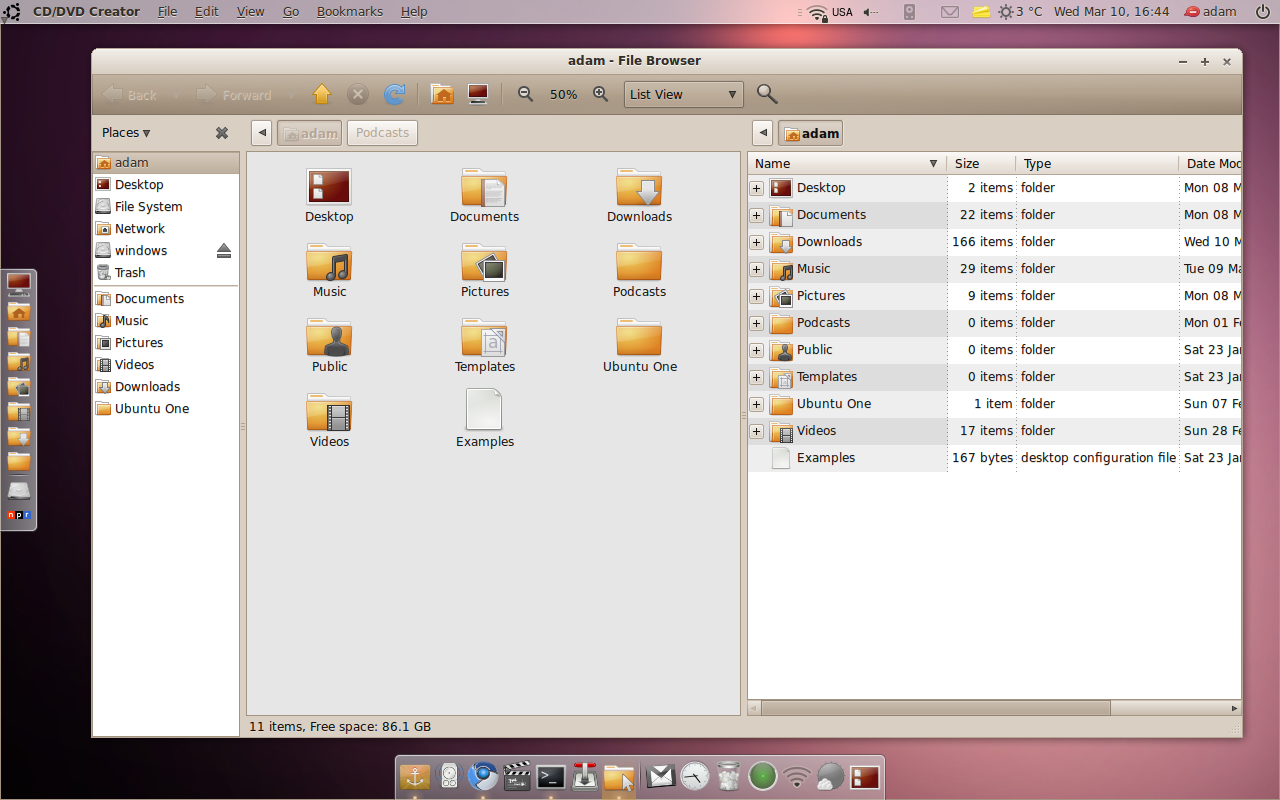The image size is (1280, 800).
Task: Open the Help menu
Action: pyautogui.click(x=414, y=12)
